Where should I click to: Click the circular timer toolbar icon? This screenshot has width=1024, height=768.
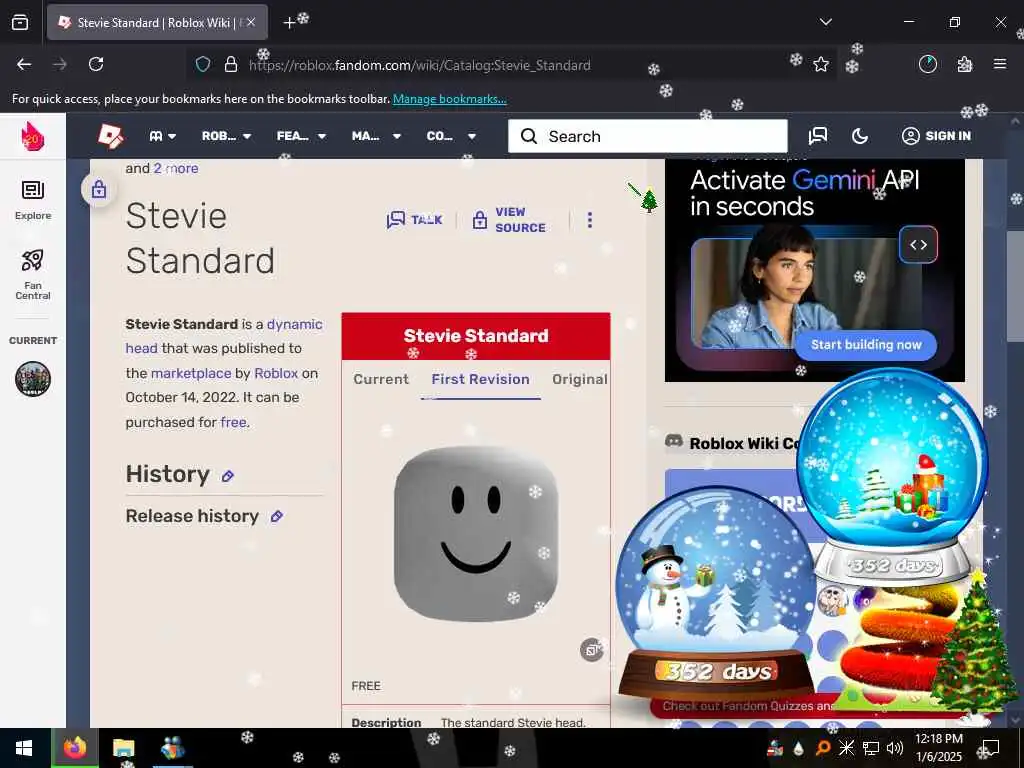(927, 64)
